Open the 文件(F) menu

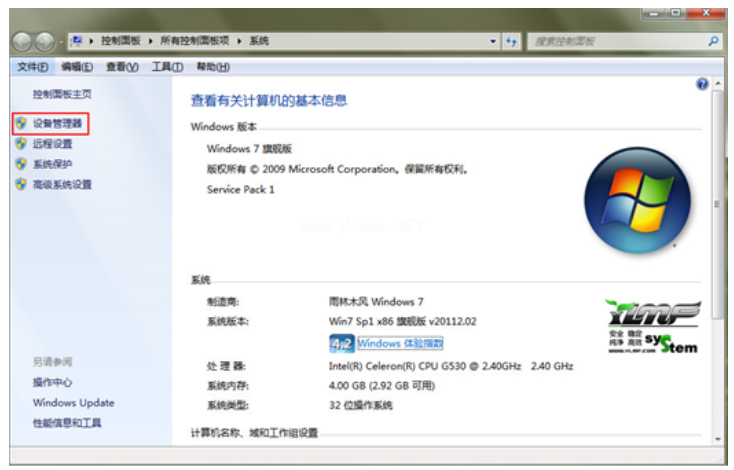32,67
